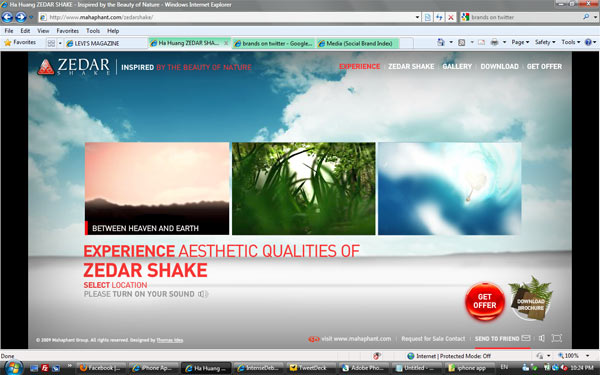
Task: Click Internet Protected Mode Off zone indicator
Action: (448, 356)
